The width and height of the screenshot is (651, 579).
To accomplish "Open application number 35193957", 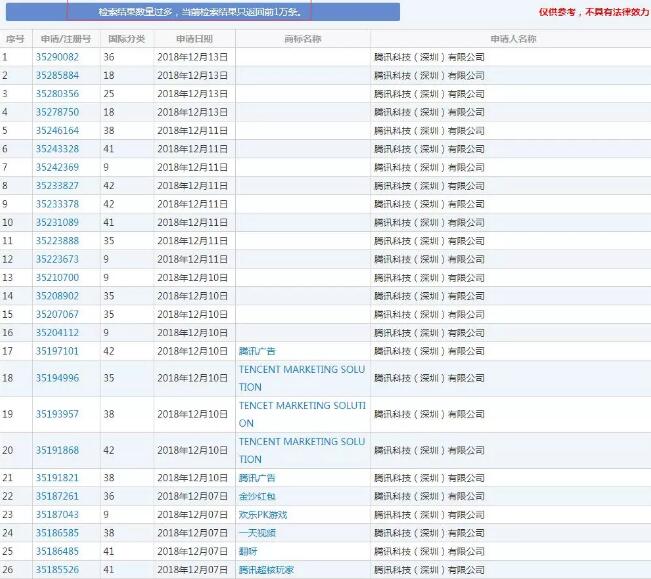I will (57, 414).
